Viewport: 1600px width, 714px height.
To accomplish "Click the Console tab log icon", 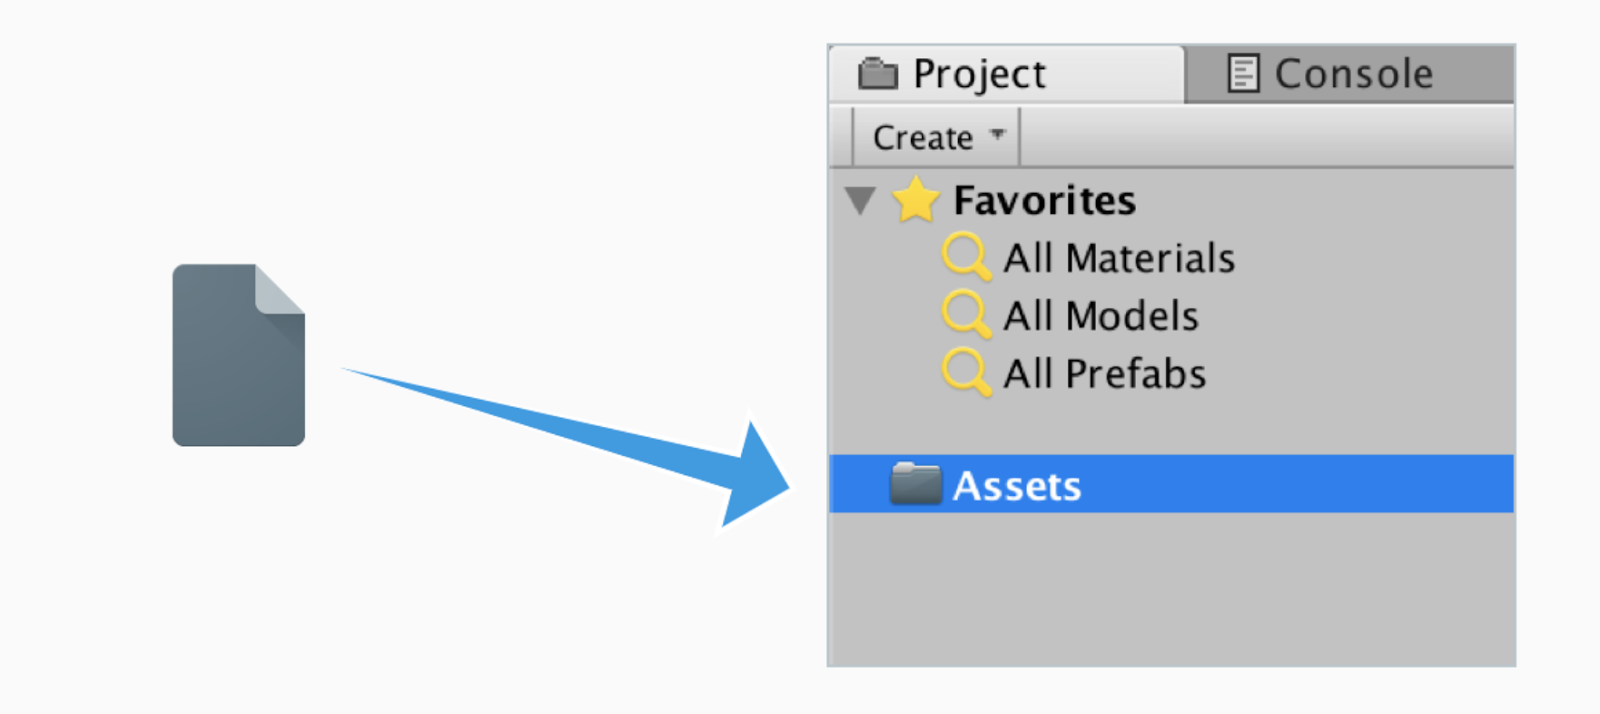I will [1242, 74].
